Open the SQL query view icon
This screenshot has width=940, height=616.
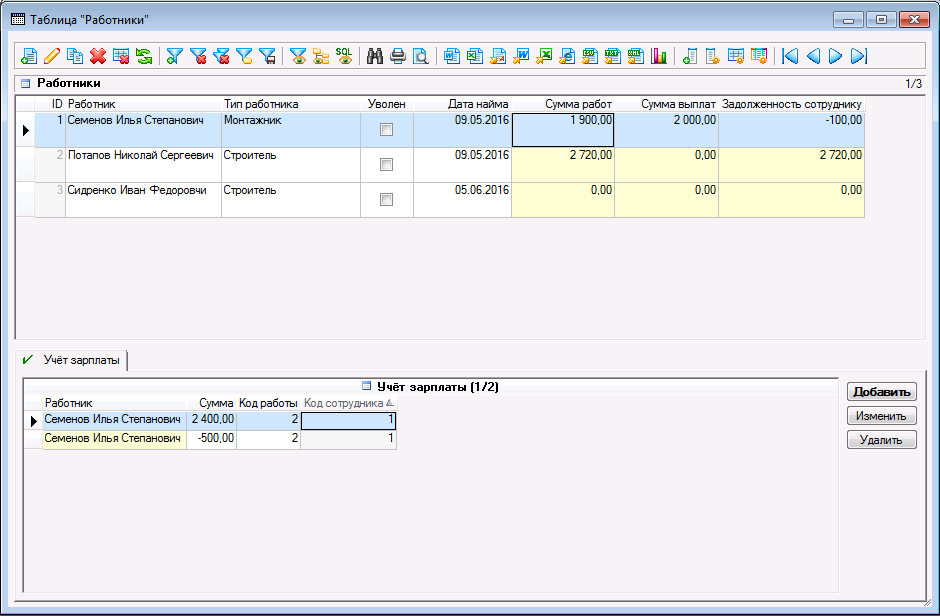point(344,56)
